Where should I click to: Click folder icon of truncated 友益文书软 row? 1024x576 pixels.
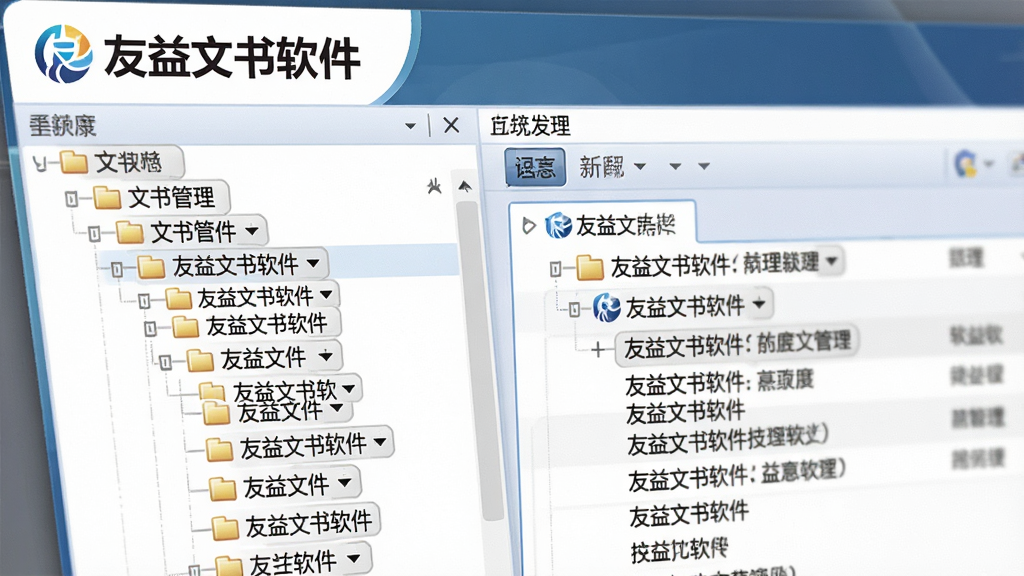click(x=212, y=391)
